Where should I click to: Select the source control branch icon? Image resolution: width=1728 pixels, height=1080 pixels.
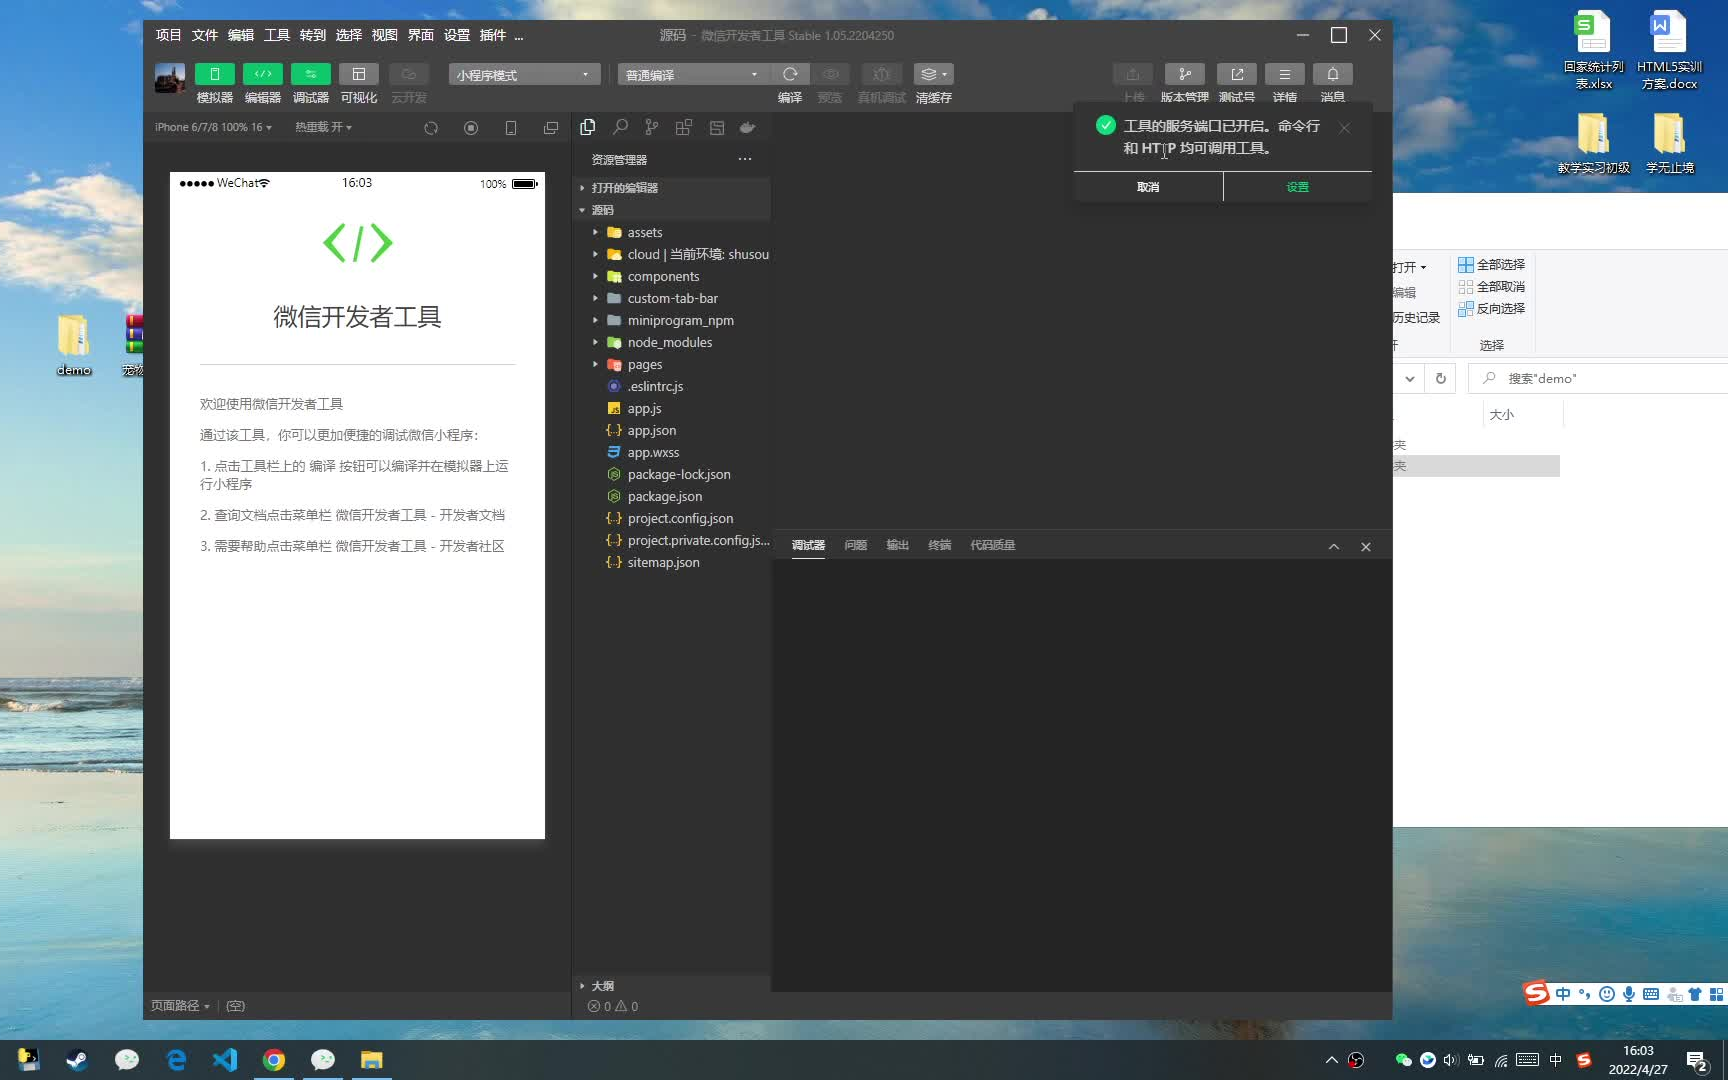tap(652, 127)
